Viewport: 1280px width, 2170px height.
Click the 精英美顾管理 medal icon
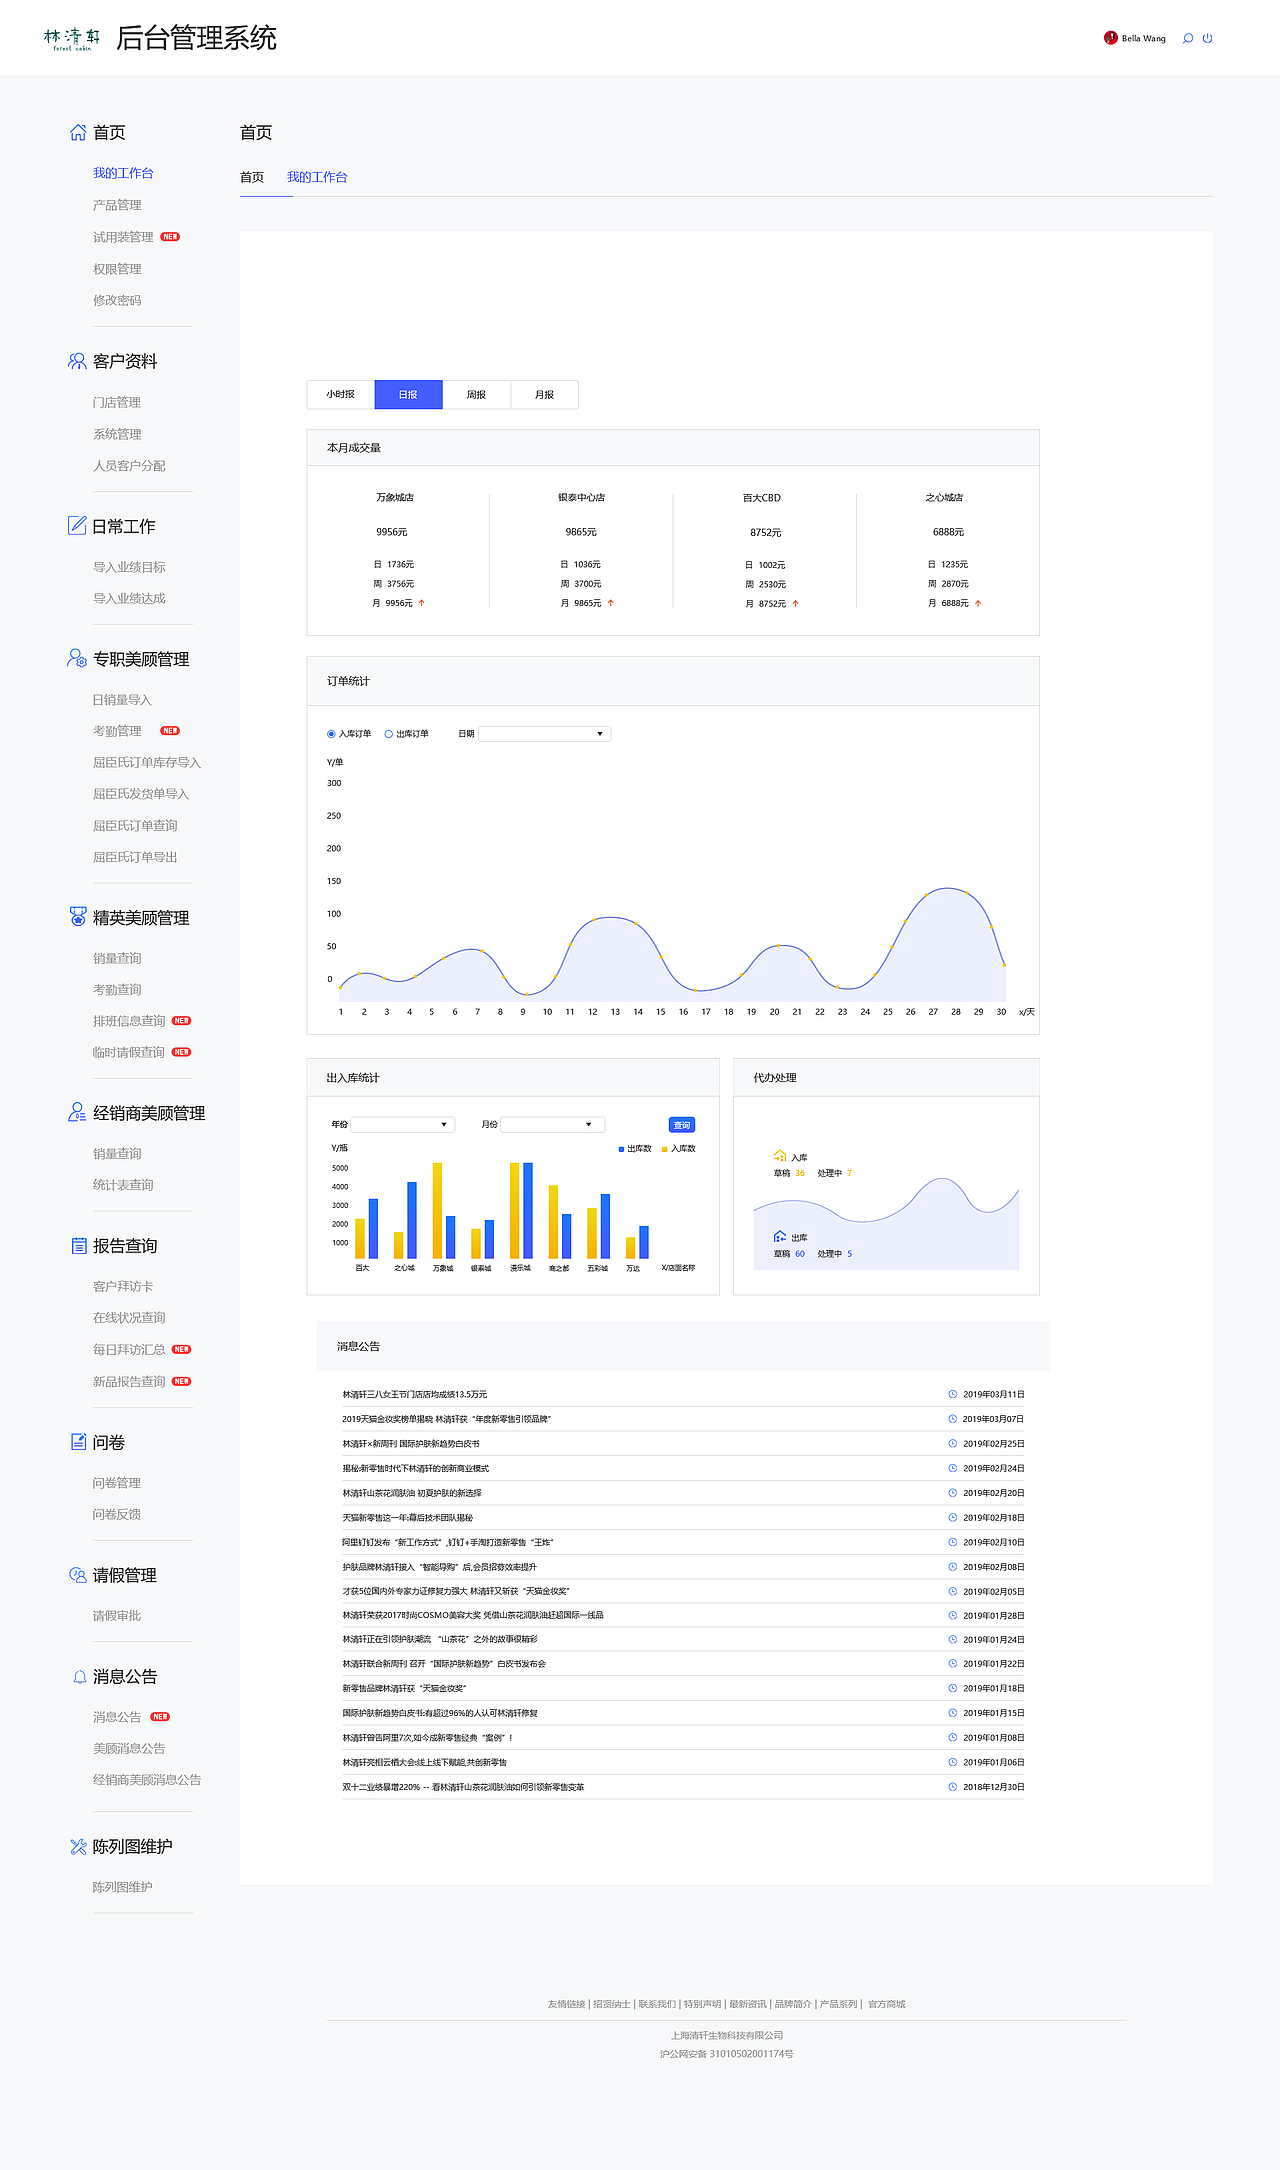click(x=78, y=917)
